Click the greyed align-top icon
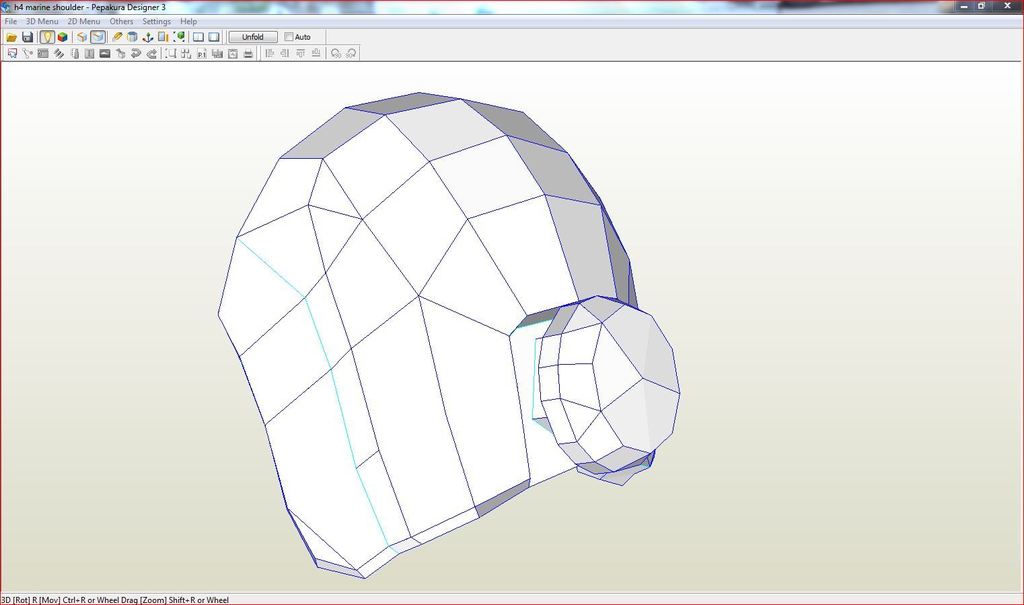 [300, 54]
